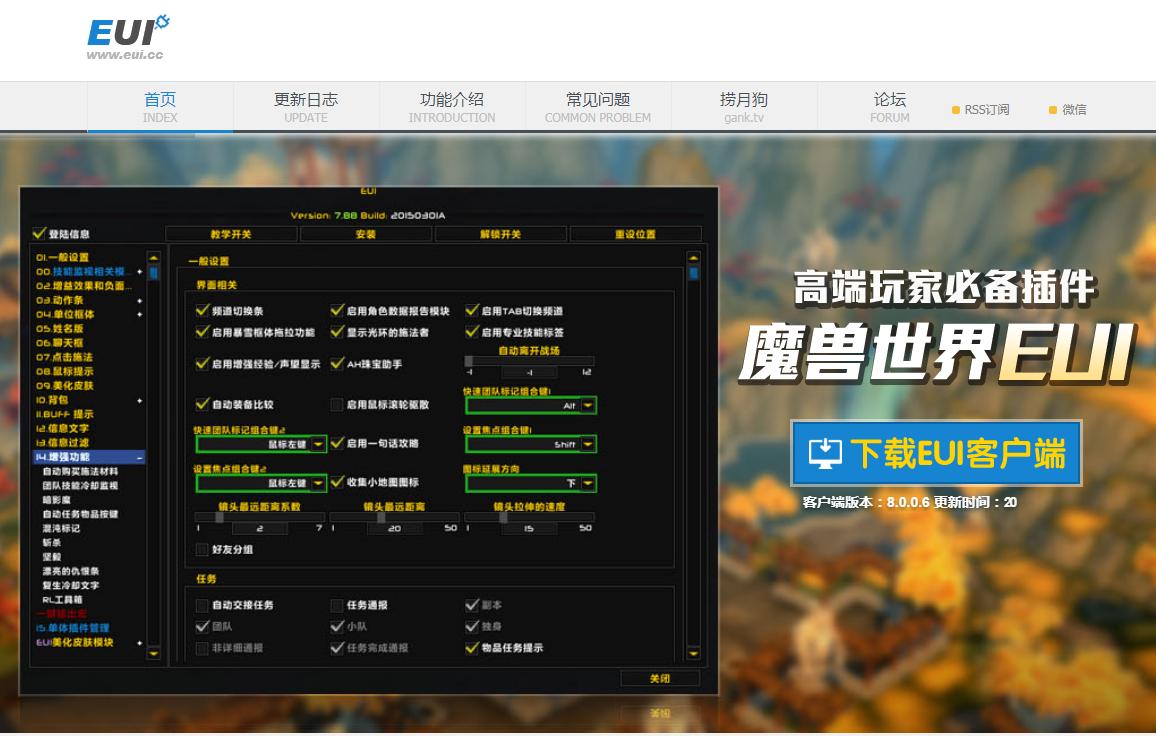Click the 教学开关 button

point(231,234)
